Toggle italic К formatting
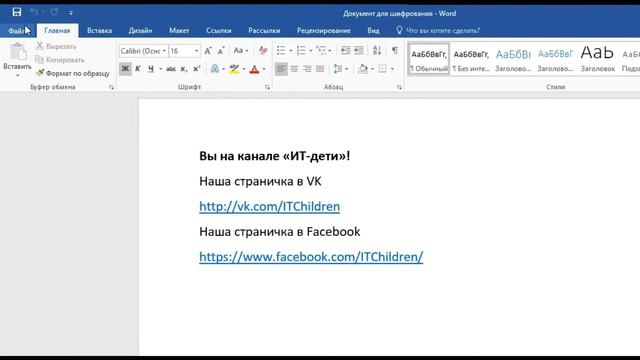 138,69
